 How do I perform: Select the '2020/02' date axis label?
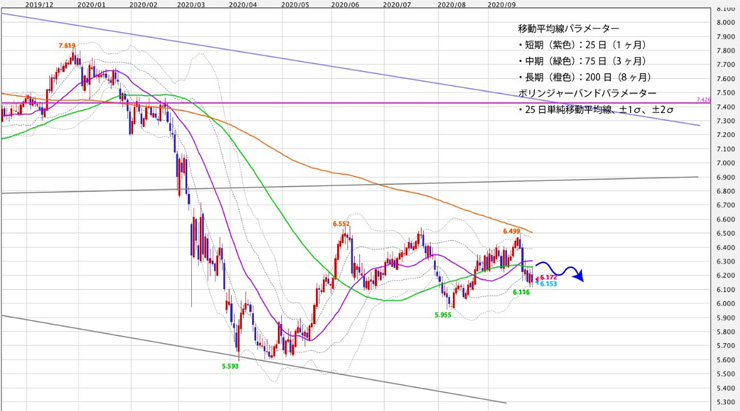tap(143, 4)
